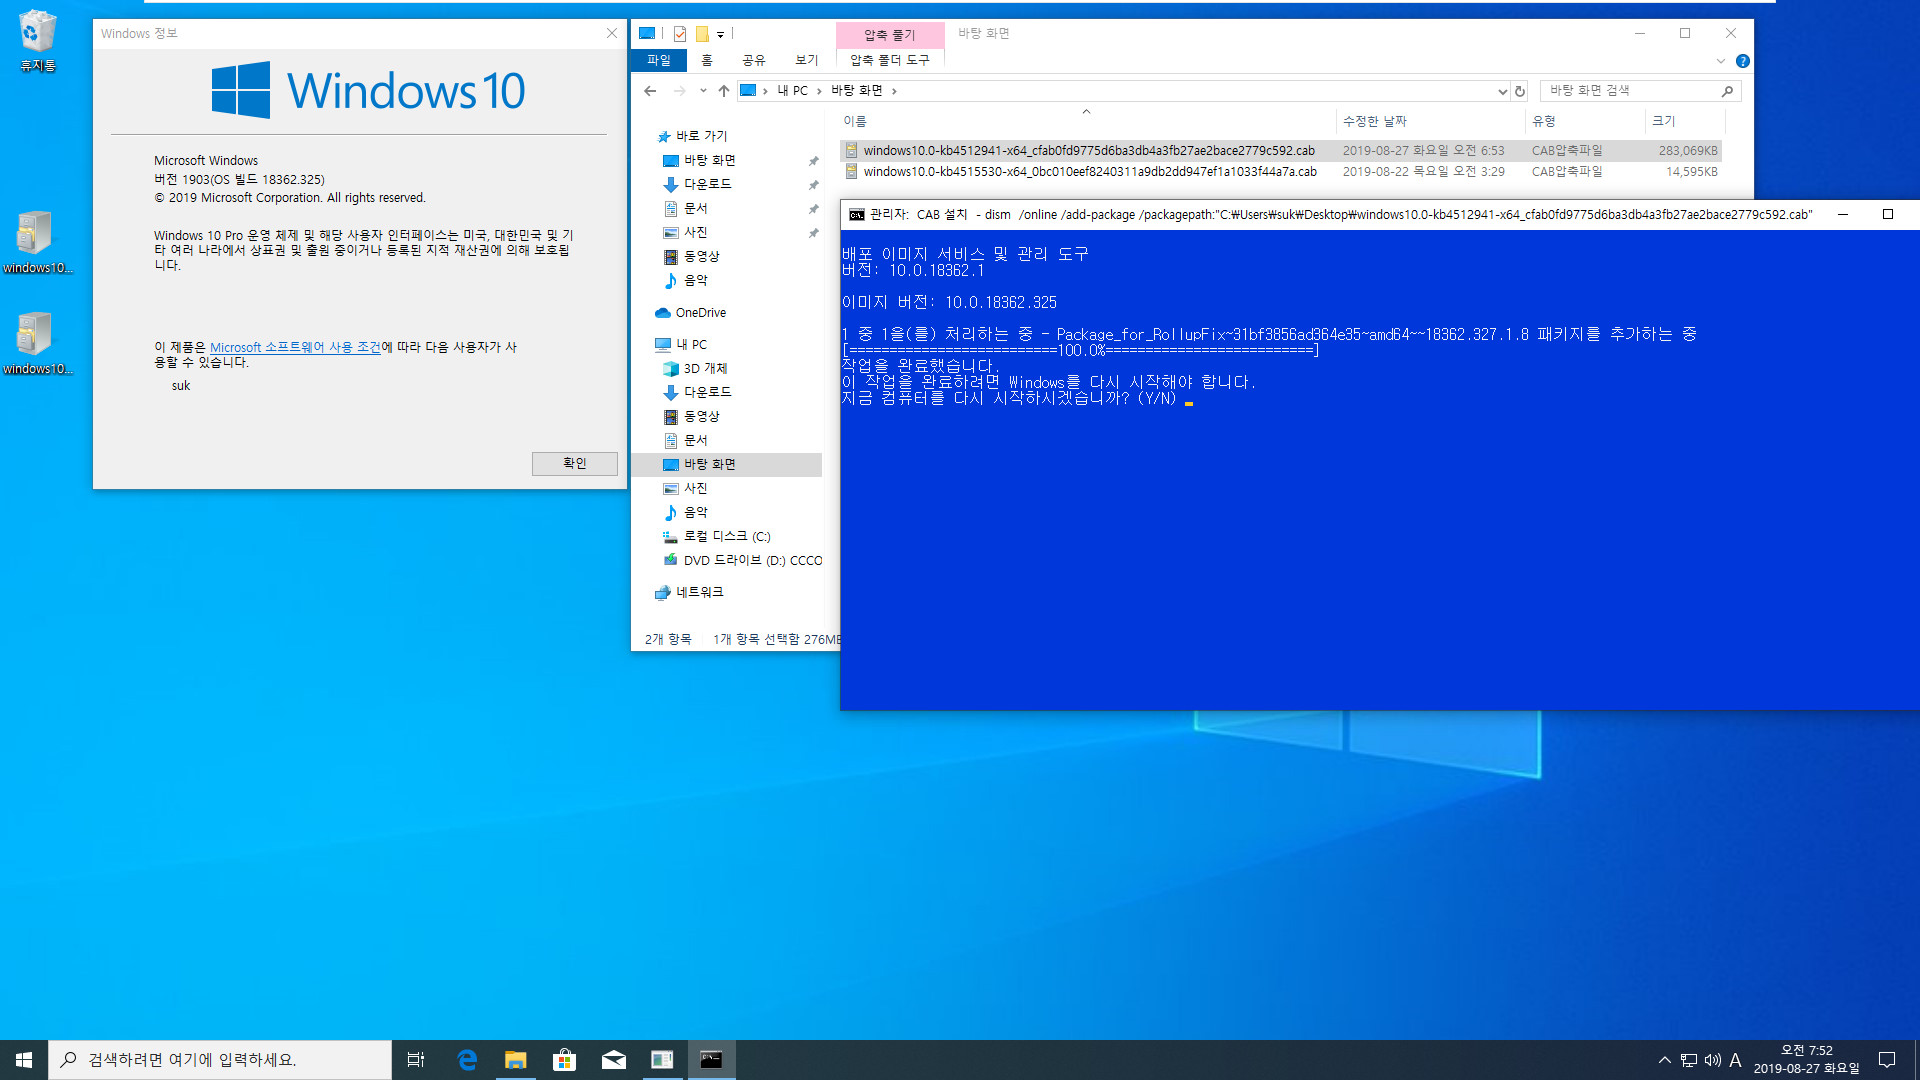Viewport: 1920px width, 1080px height.
Task: Open the upper windows10 cab desktop icon
Action: [x=36, y=242]
